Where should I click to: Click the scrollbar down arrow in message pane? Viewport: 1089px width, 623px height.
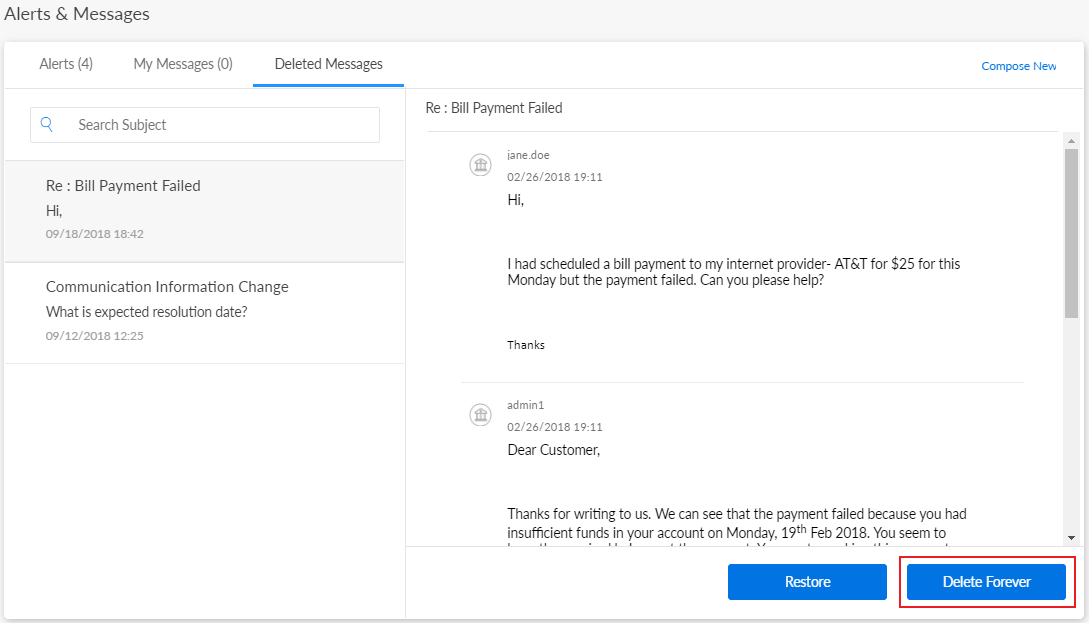1071,537
